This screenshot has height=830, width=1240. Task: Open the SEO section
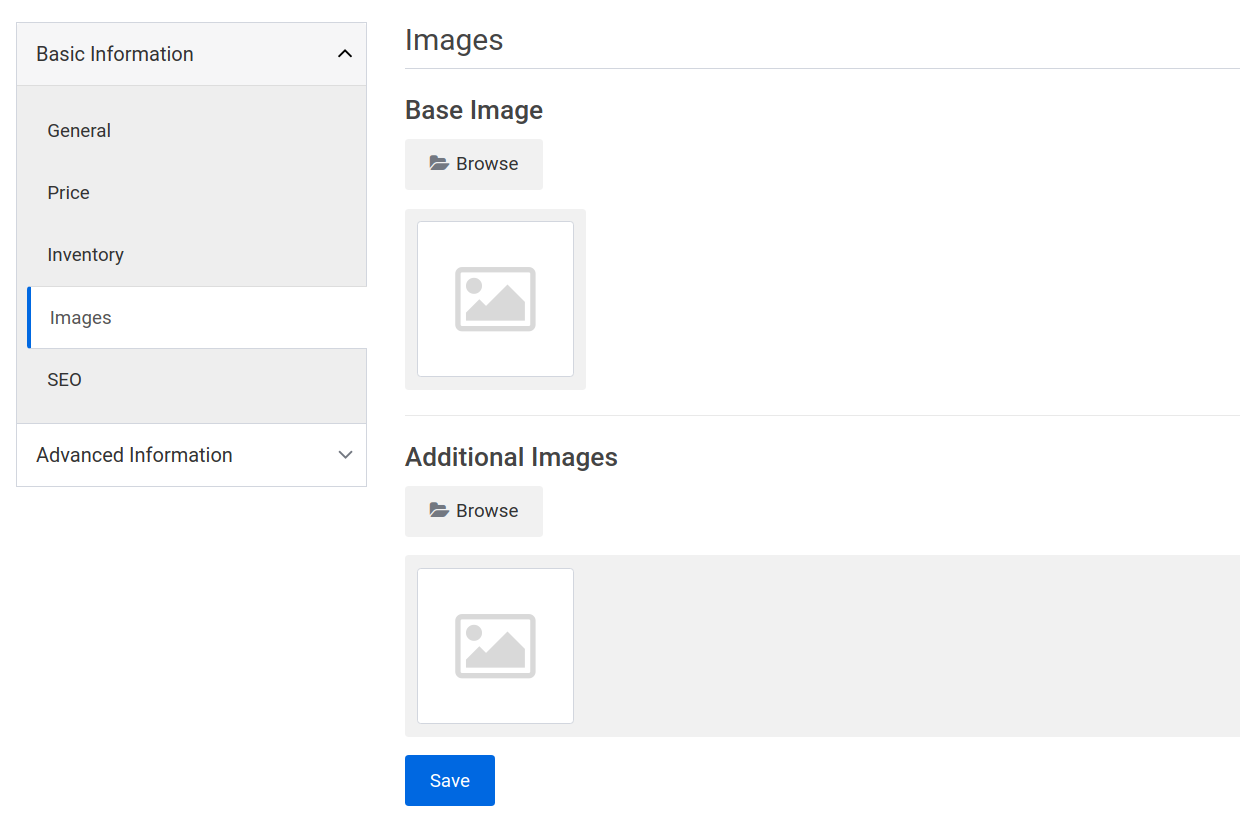[64, 379]
